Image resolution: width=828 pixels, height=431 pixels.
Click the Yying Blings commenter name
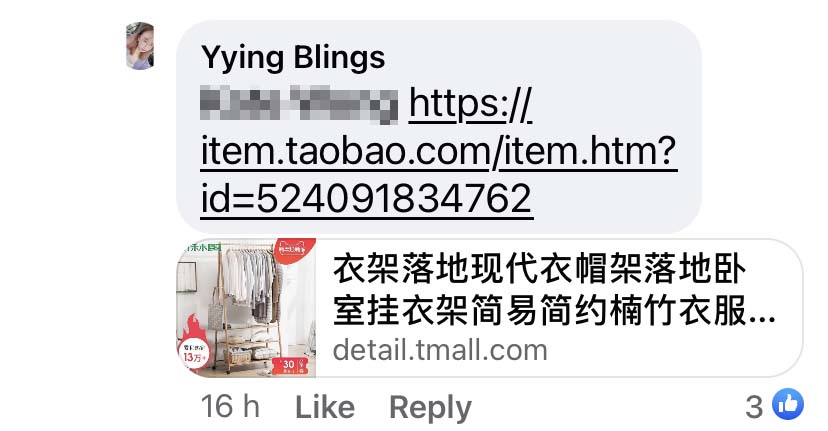click(x=293, y=58)
